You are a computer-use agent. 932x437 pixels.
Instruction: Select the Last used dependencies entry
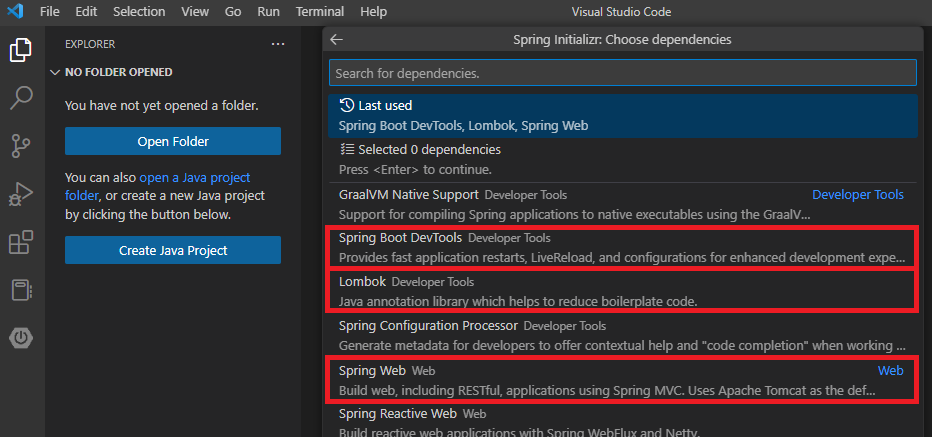(622, 116)
